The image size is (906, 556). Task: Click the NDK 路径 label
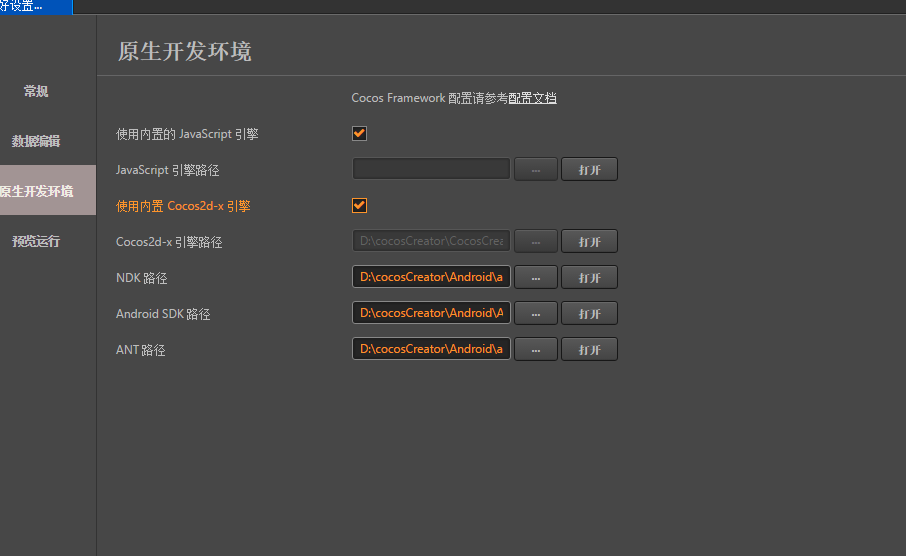[x=142, y=278]
